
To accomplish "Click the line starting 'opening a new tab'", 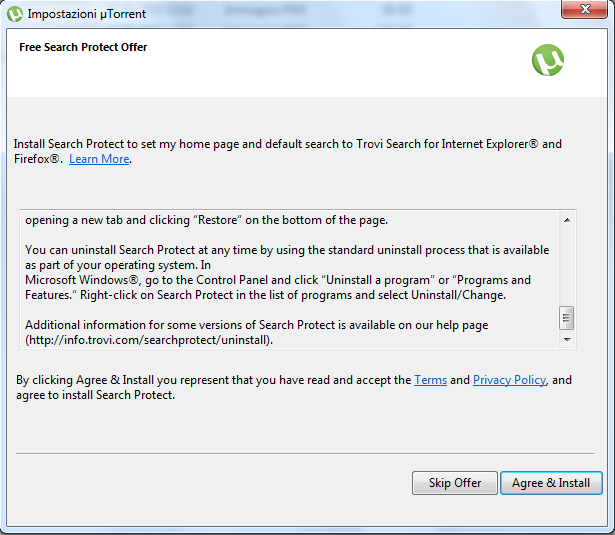I will 206,220.
